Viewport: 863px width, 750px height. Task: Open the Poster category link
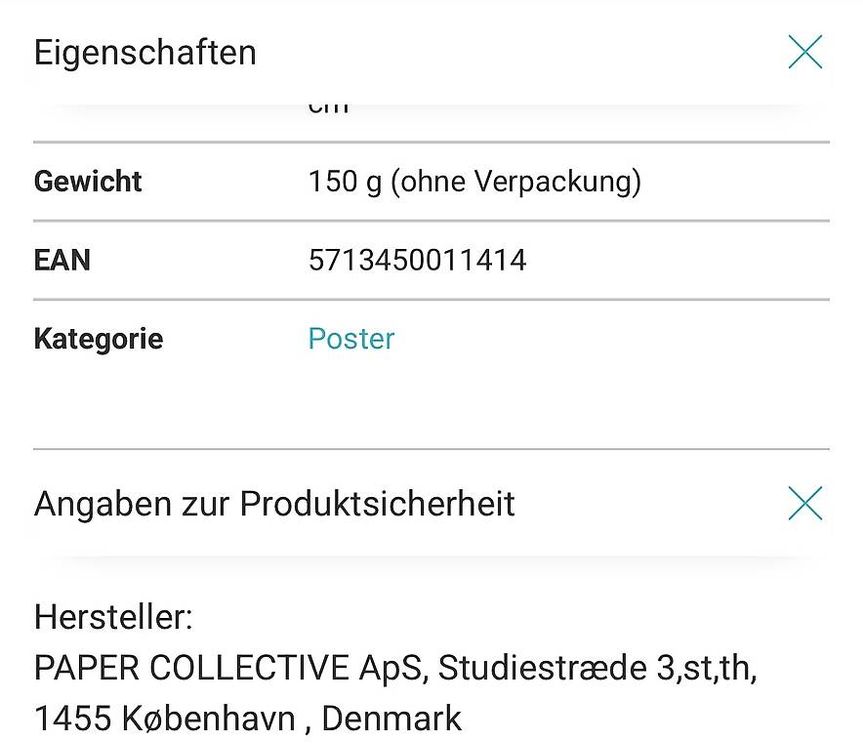(351, 338)
